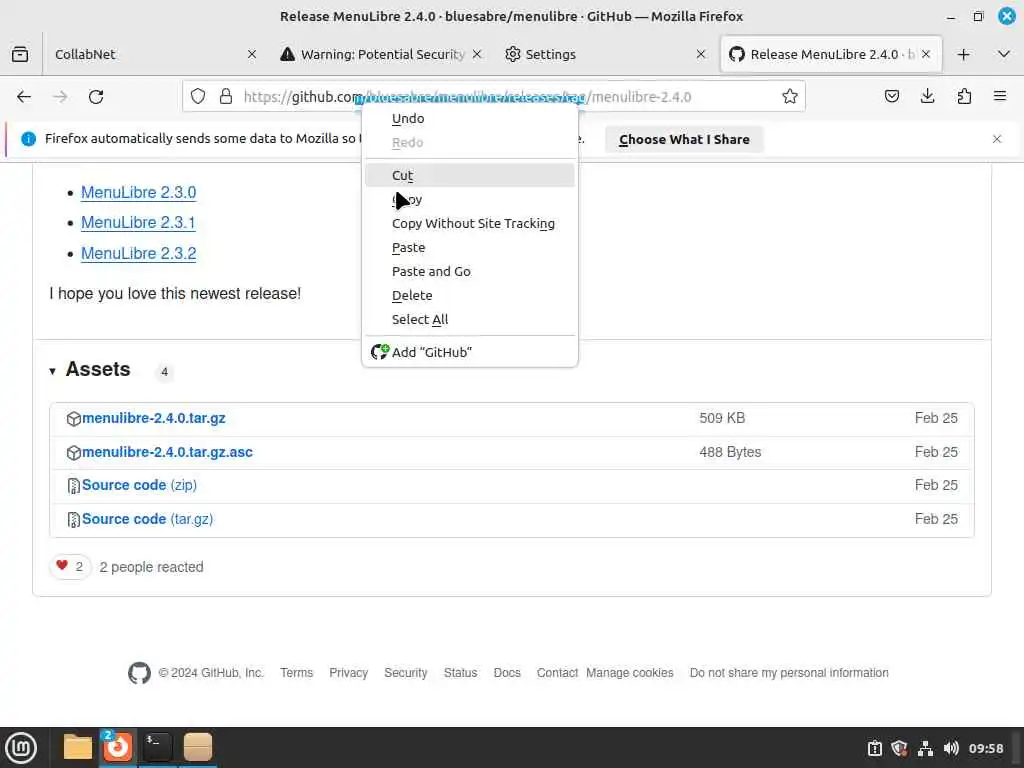Click the '2 people reacted' text
This screenshot has height=768, width=1024.
pyautogui.click(x=151, y=567)
